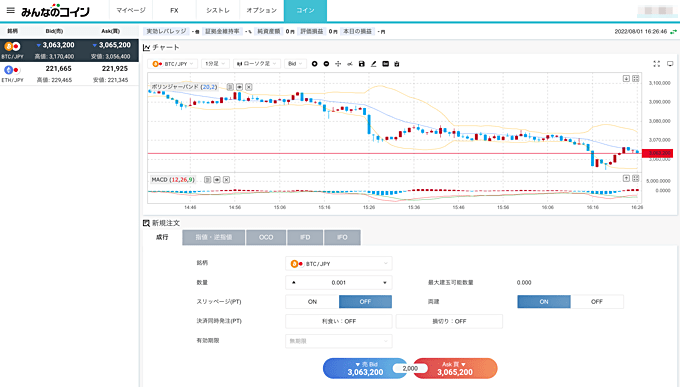Select the OCO order tab
The height and width of the screenshot is (387, 680).
(x=266, y=237)
